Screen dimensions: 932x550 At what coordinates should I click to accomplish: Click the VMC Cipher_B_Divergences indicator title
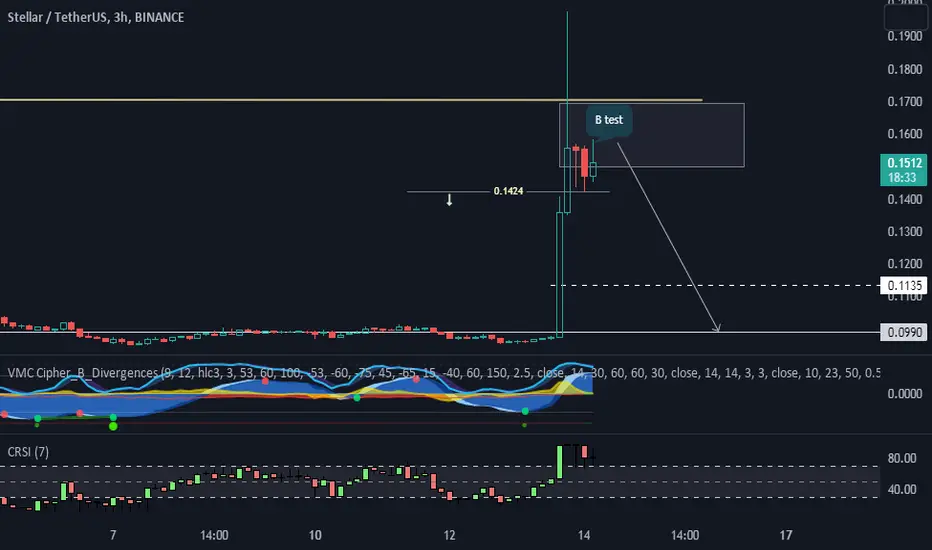83,373
